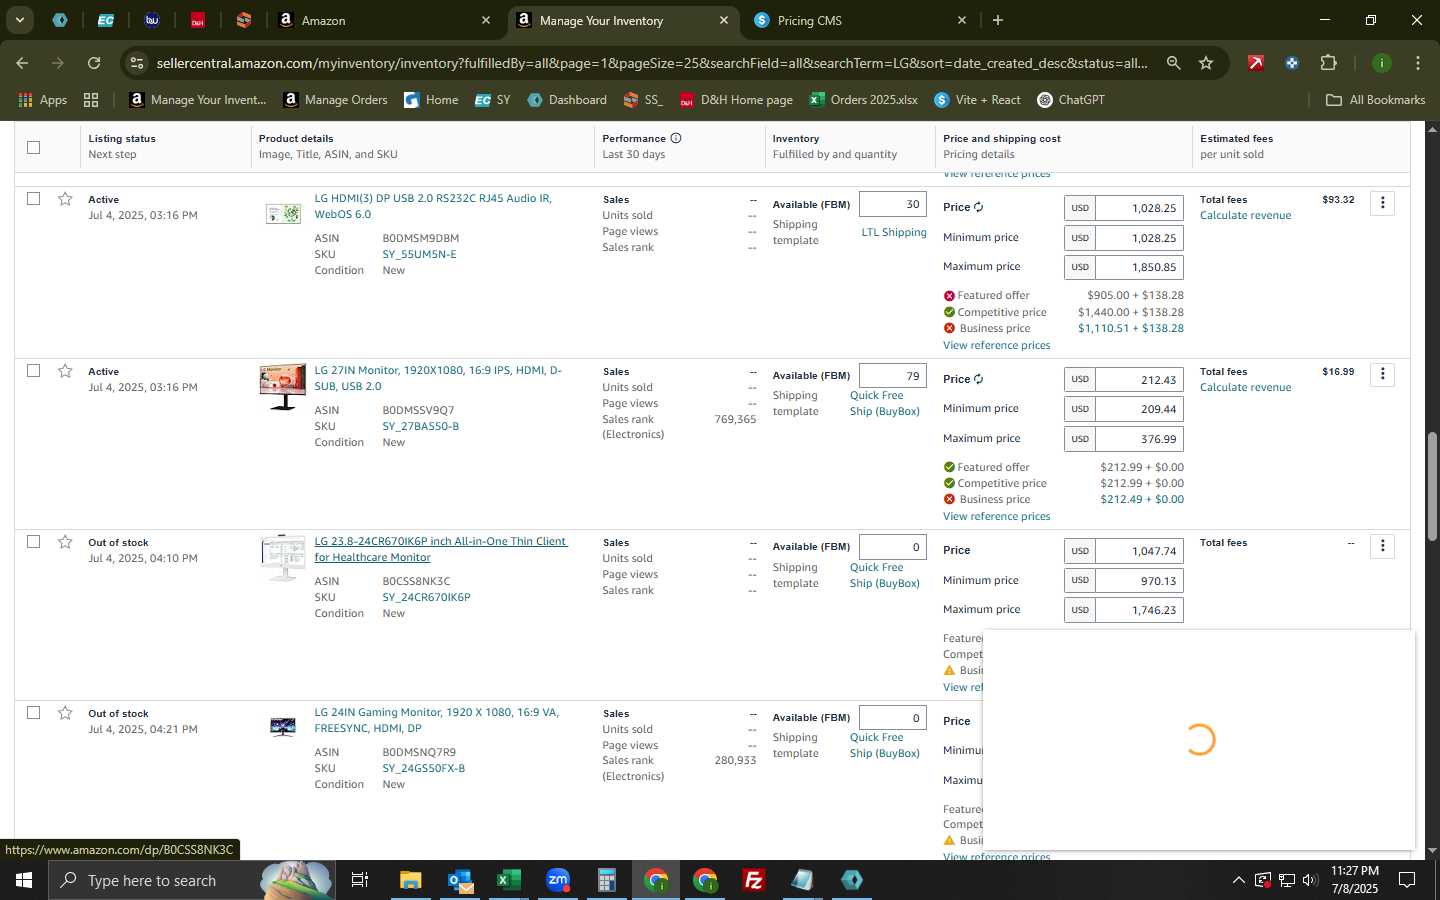Screen dimensions: 1440x900
Task: Open the Chrome extensions puzzle icon
Action: pyautogui.click(x=1328, y=63)
